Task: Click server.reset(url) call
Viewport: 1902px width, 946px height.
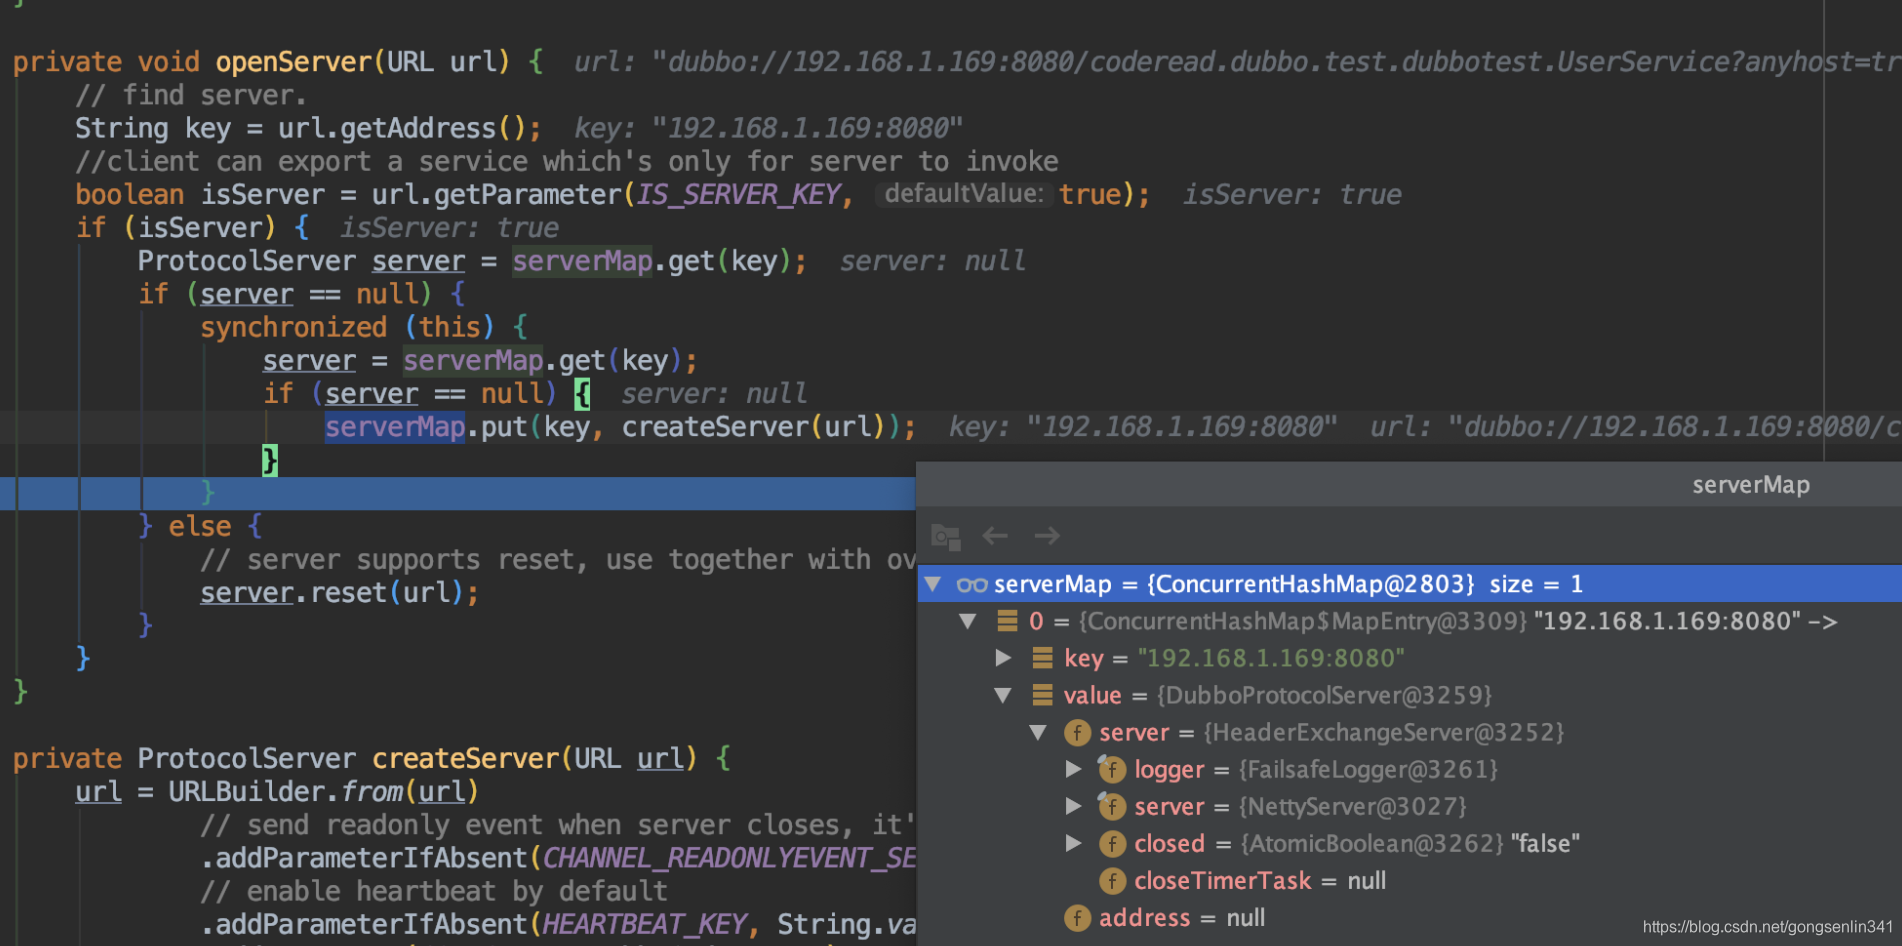Action: (x=331, y=592)
